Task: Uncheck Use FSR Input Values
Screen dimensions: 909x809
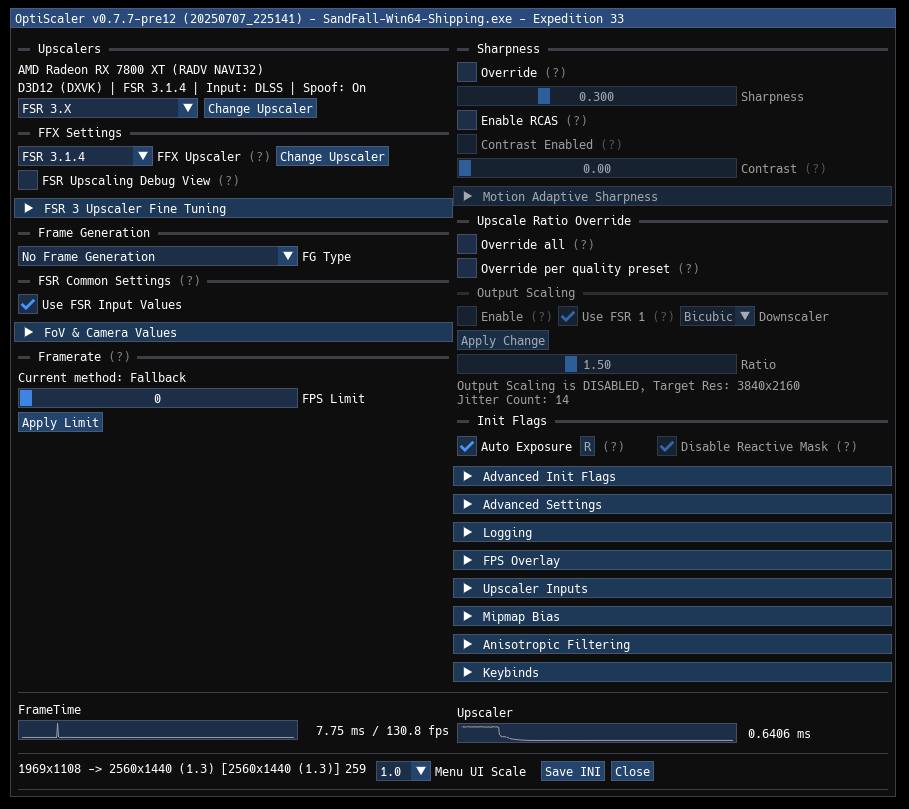Action: (x=27, y=304)
